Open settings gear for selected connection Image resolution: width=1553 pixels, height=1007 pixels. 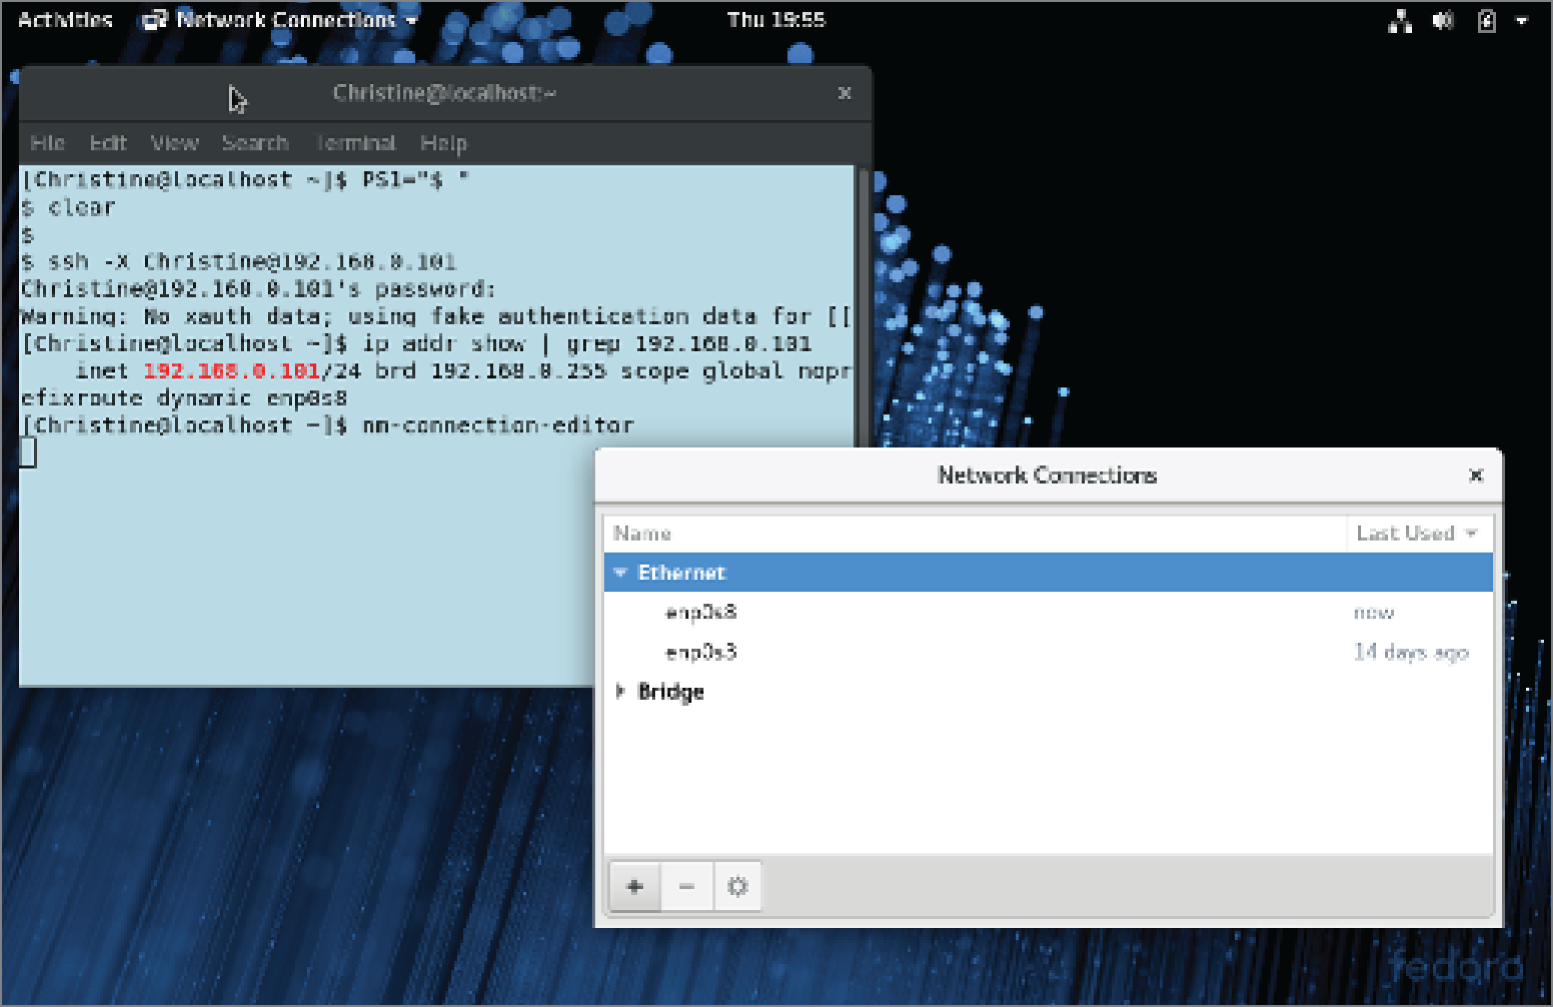pyautogui.click(x=738, y=886)
